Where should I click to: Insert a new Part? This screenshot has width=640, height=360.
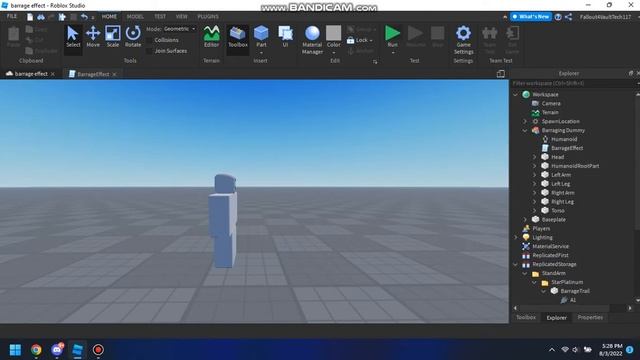(261, 36)
